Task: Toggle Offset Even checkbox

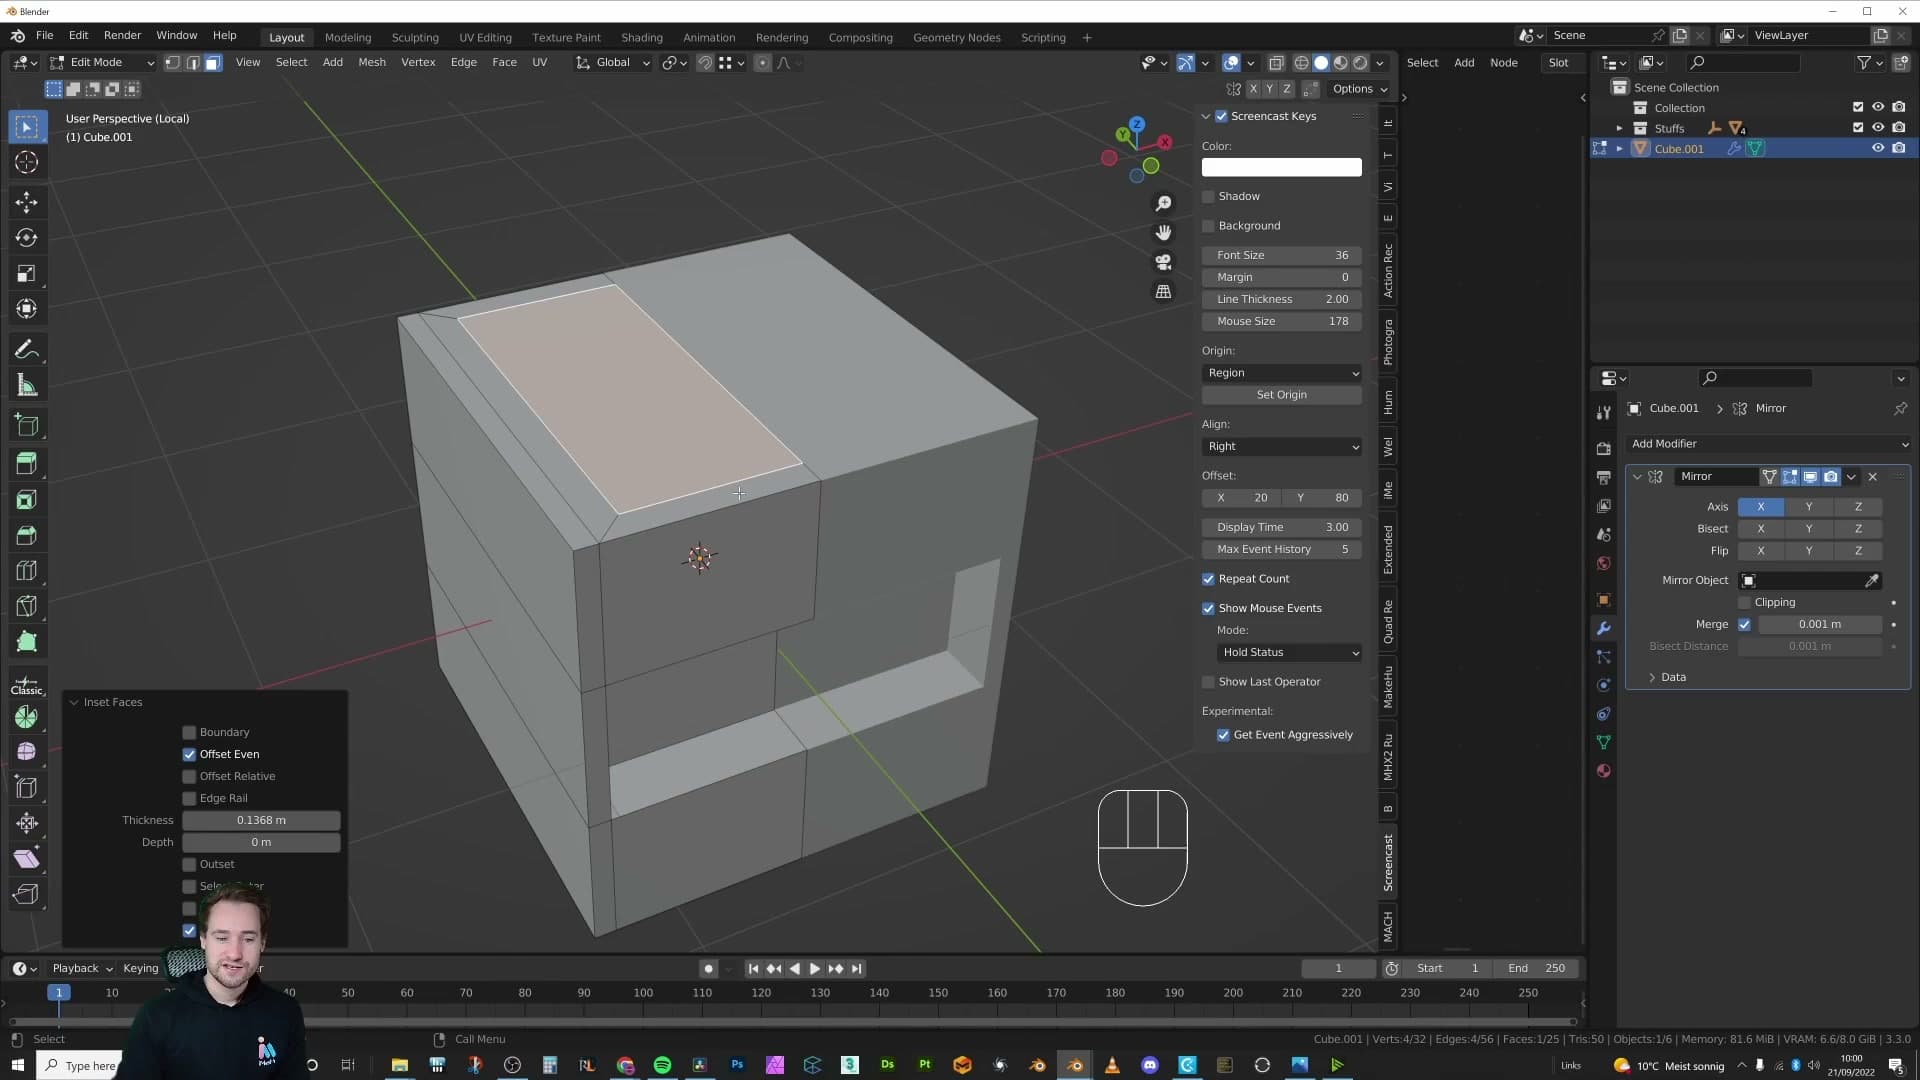Action: [x=189, y=754]
